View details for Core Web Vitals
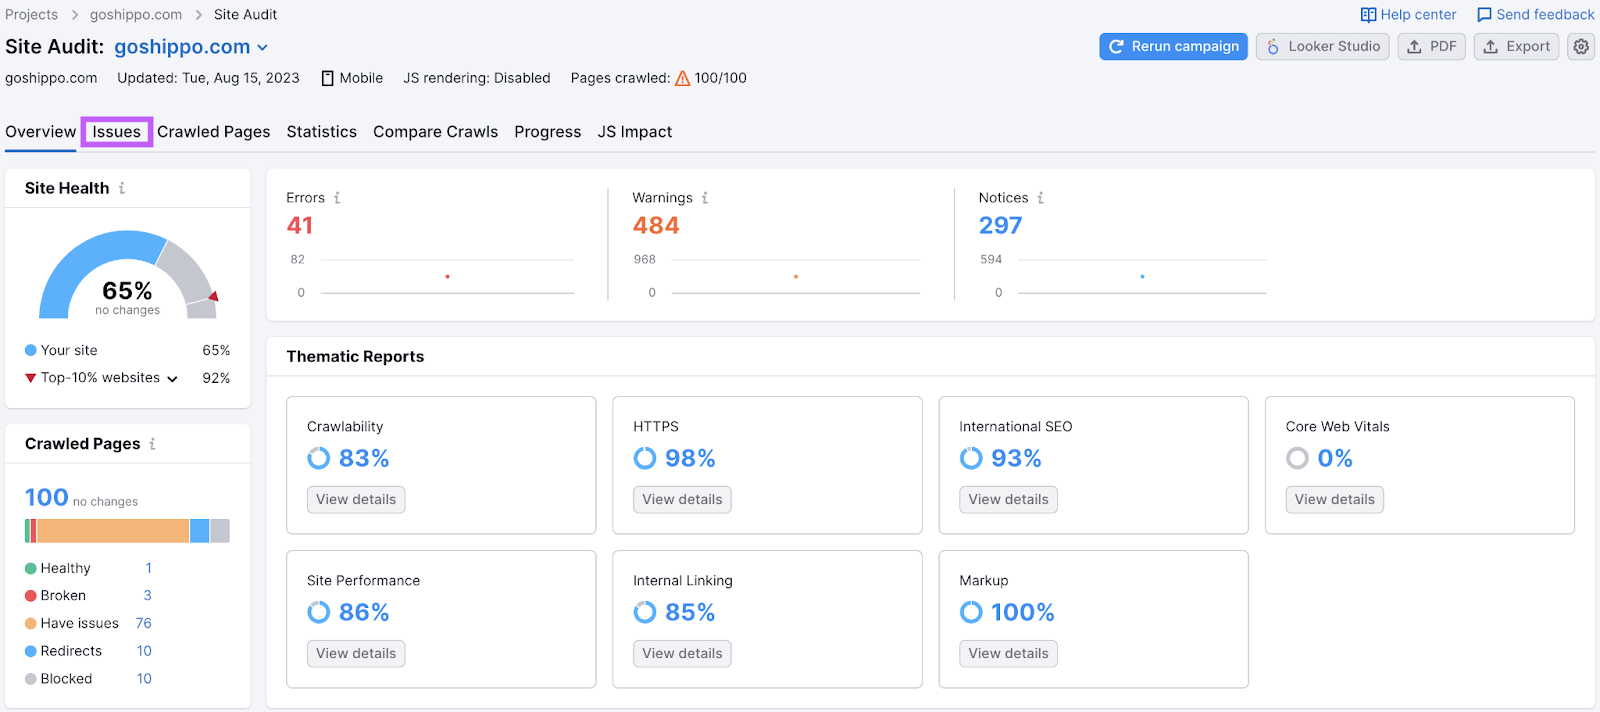Image resolution: width=1600 pixels, height=712 pixels. pyautogui.click(x=1334, y=500)
